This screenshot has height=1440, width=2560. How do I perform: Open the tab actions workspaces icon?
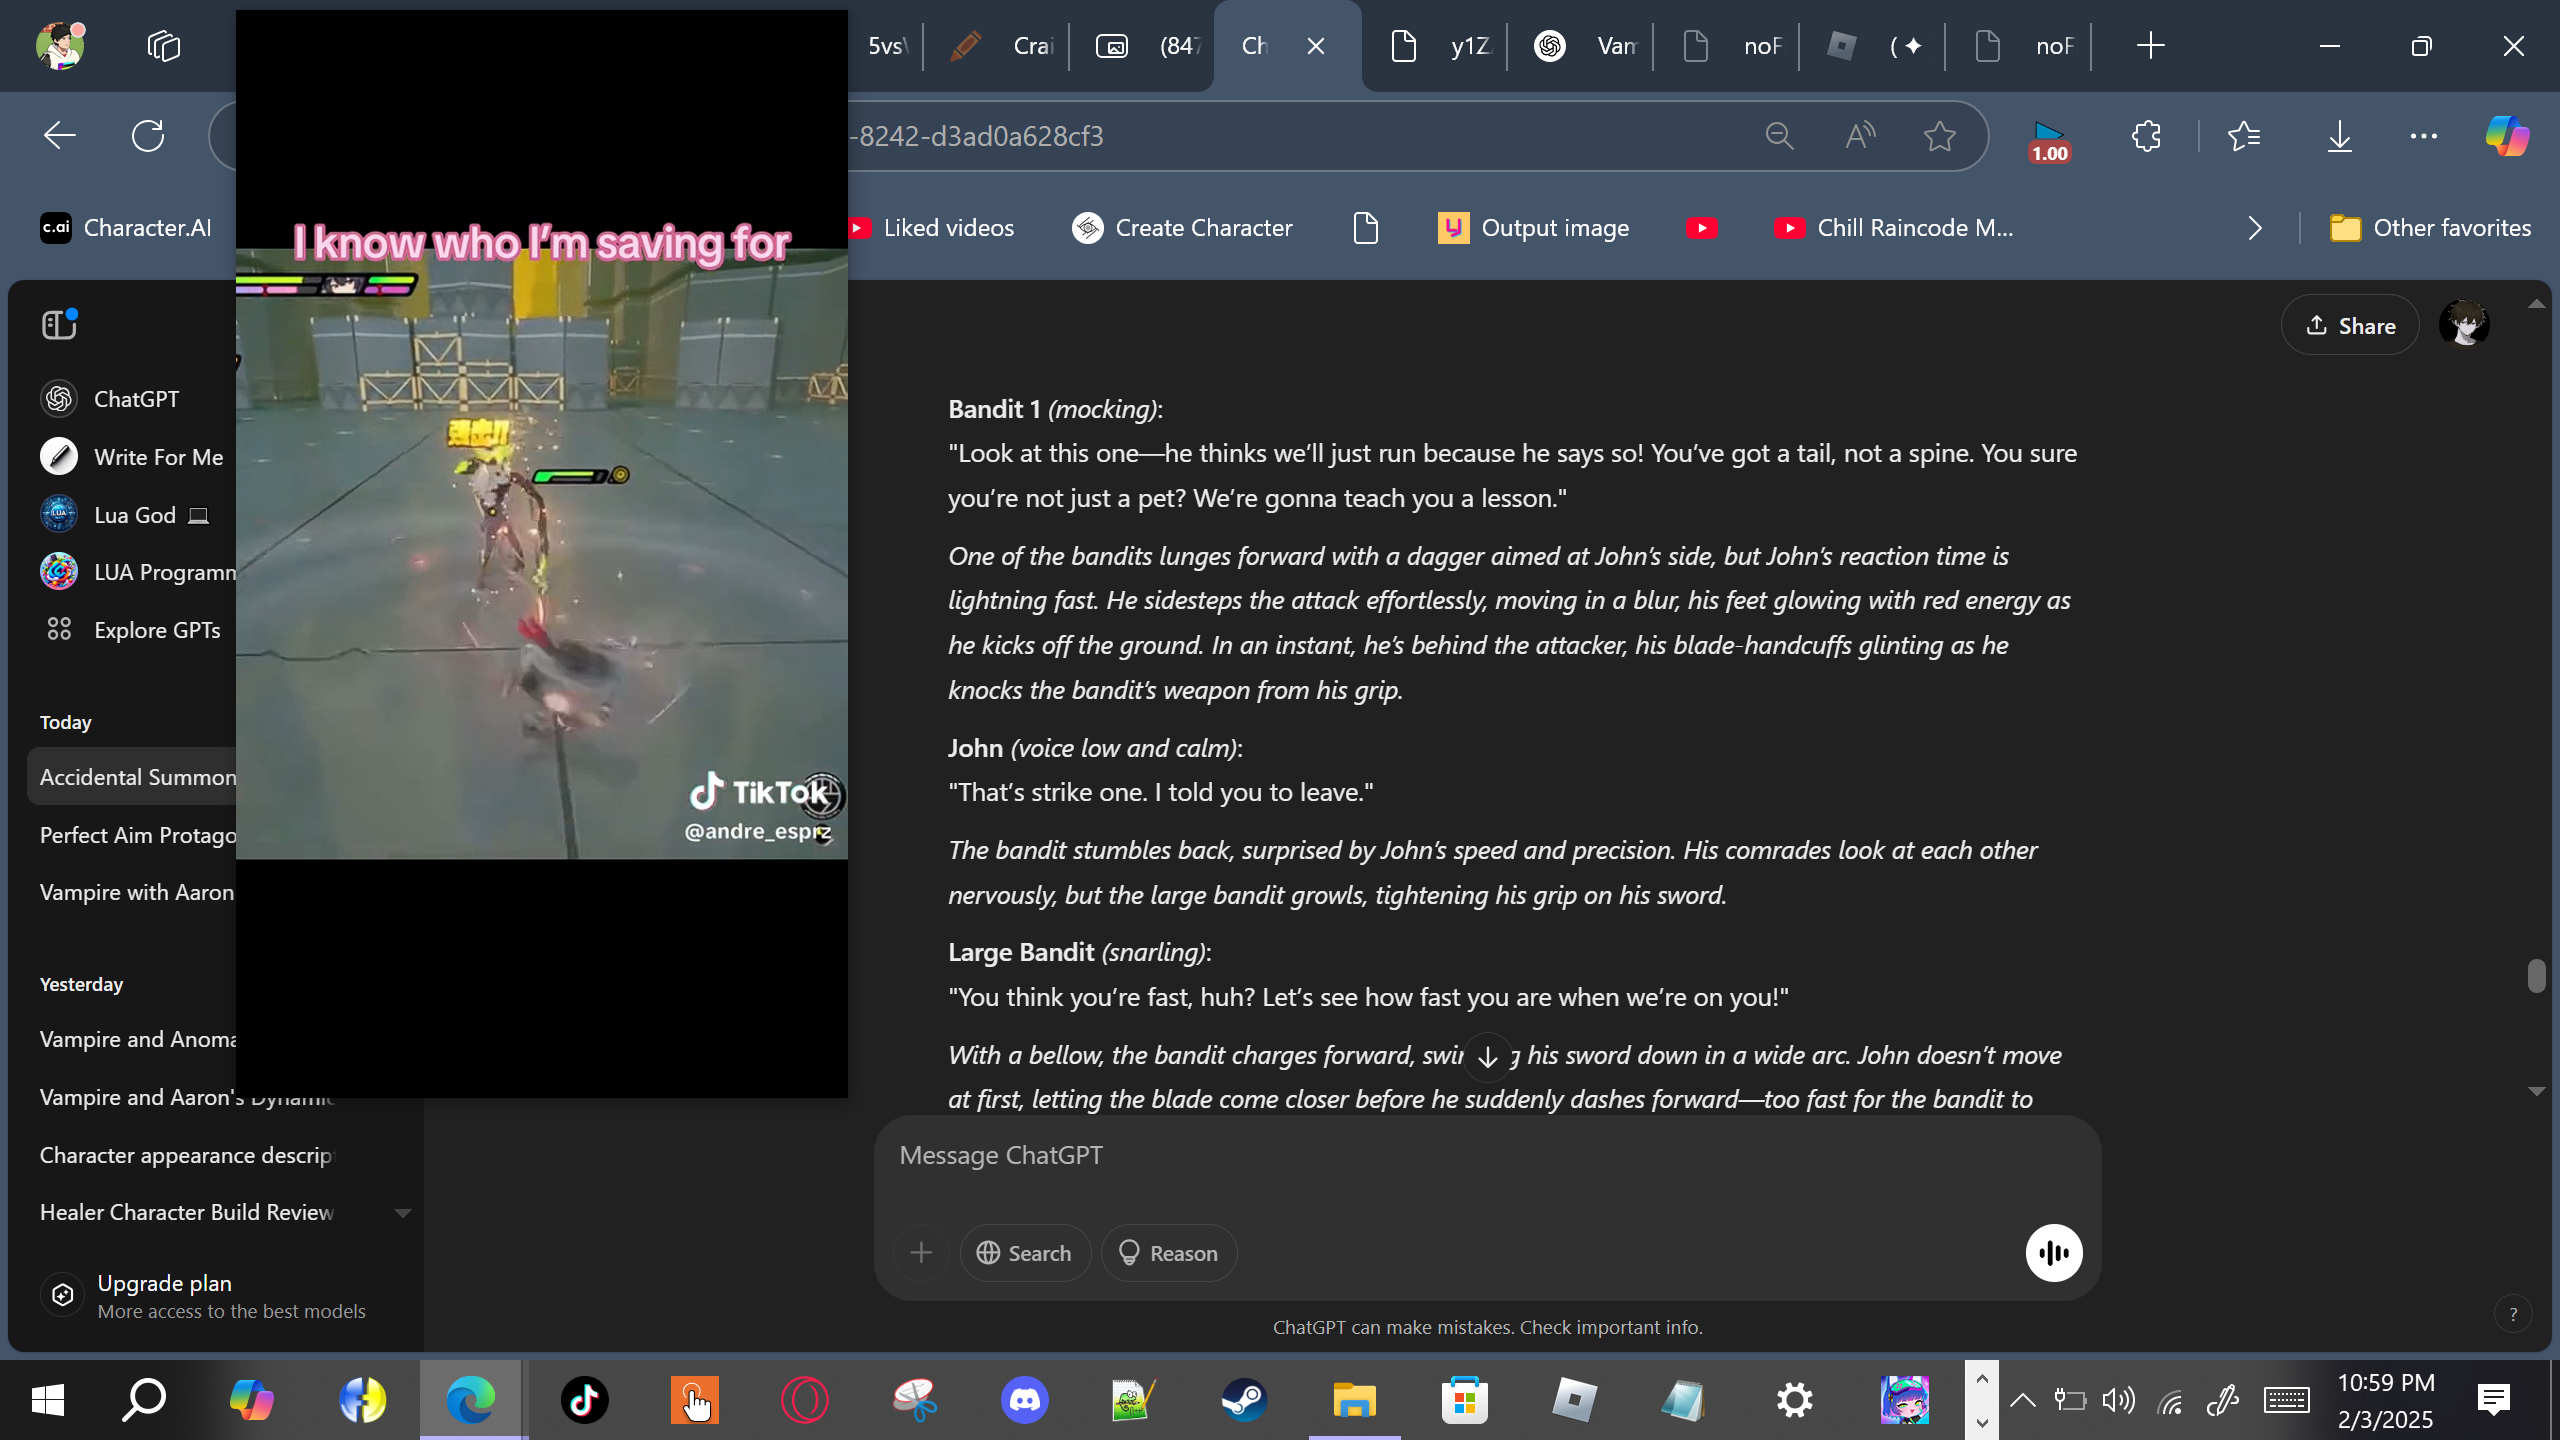tap(163, 46)
